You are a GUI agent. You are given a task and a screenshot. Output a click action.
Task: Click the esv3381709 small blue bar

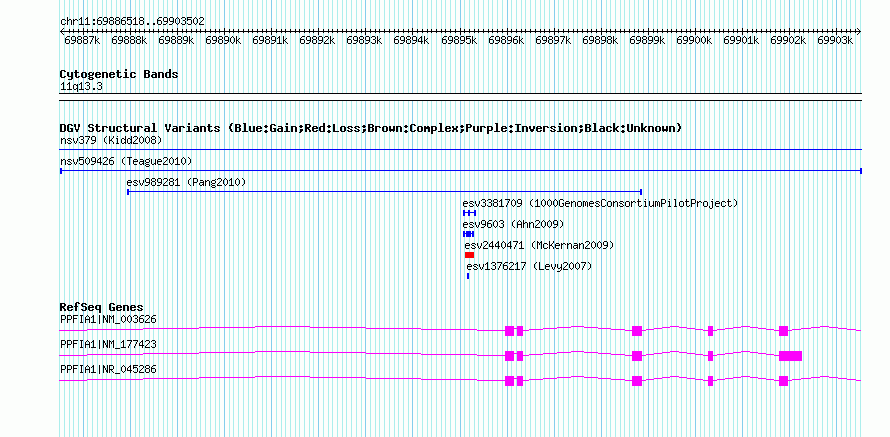[x=469, y=213]
